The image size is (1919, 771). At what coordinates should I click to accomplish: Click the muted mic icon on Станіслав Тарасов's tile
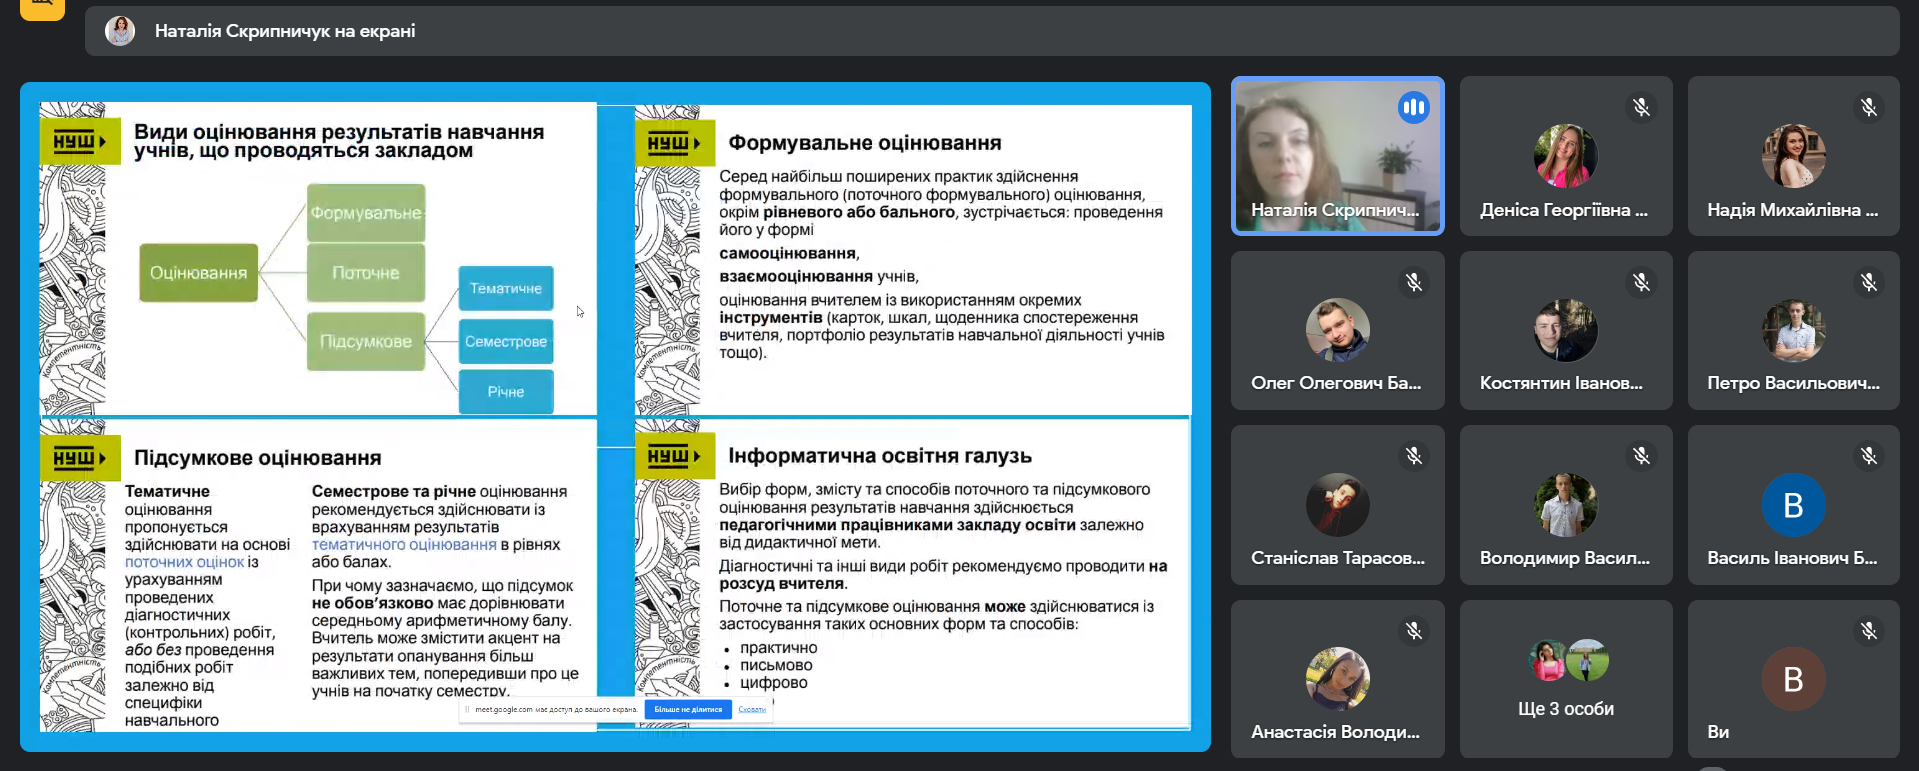(x=1414, y=456)
